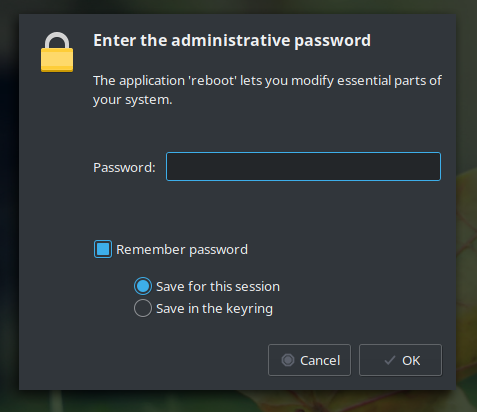This screenshot has width=477, height=412.
Task: Click the checkmark icon on OK button
Action: point(390,360)
